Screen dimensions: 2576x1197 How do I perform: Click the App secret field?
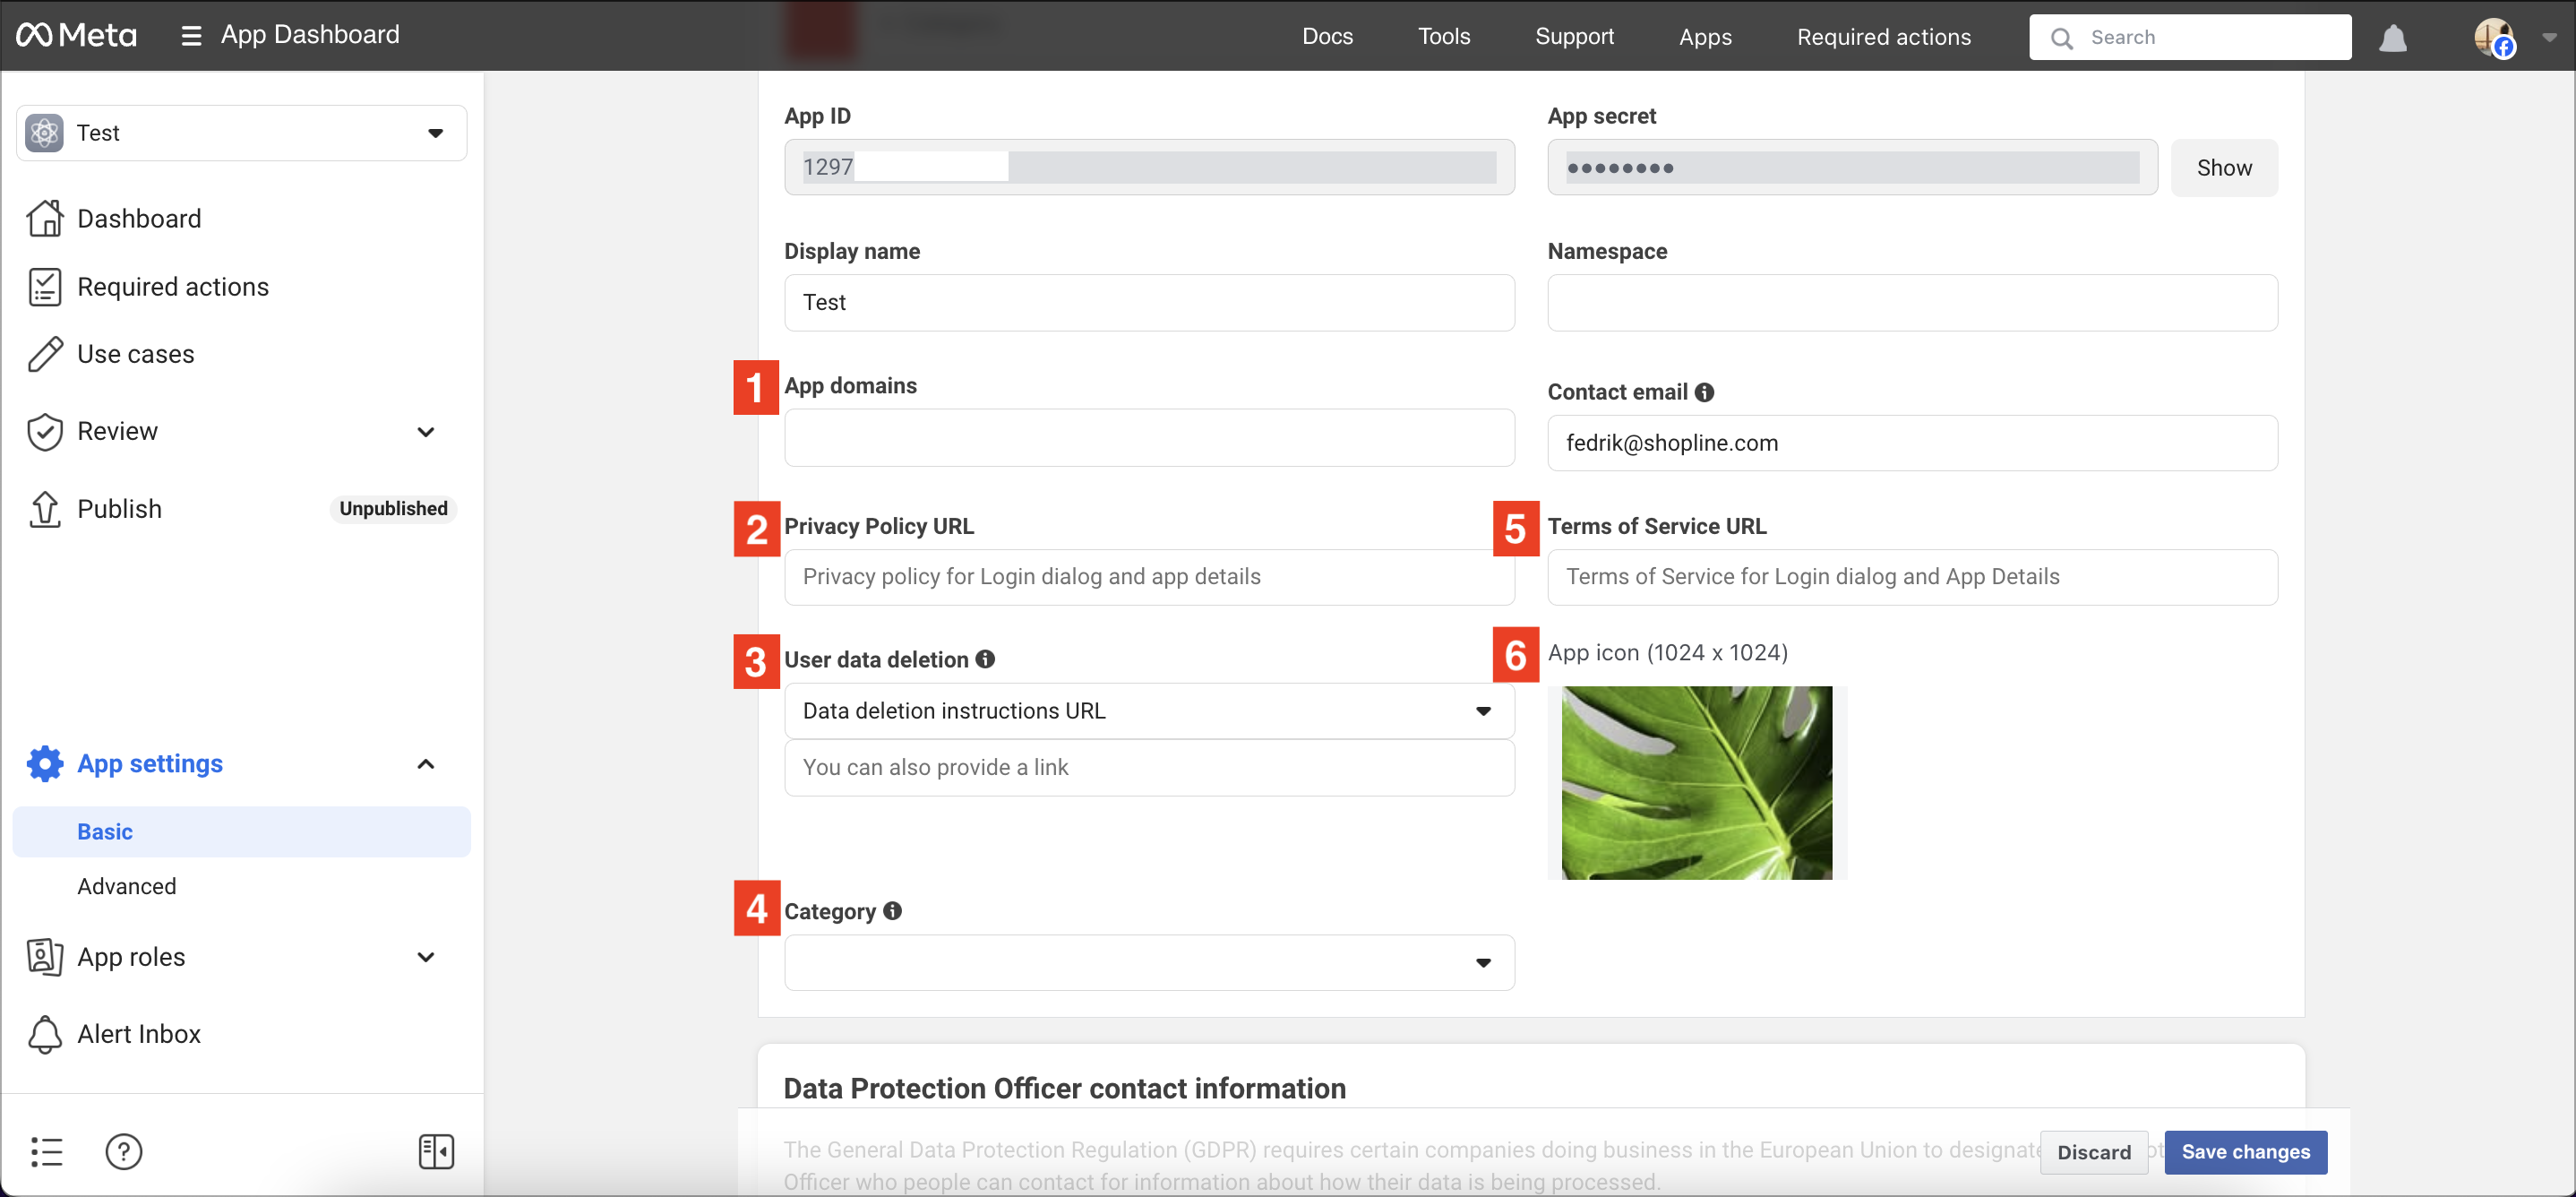(x=1852, y=167)
